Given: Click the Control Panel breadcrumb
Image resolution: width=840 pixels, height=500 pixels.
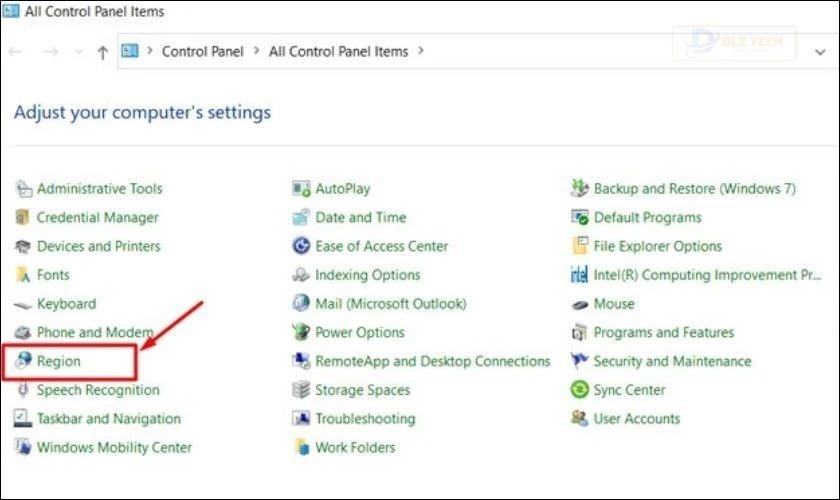Looking at the screenshot, I should [202, 51].
